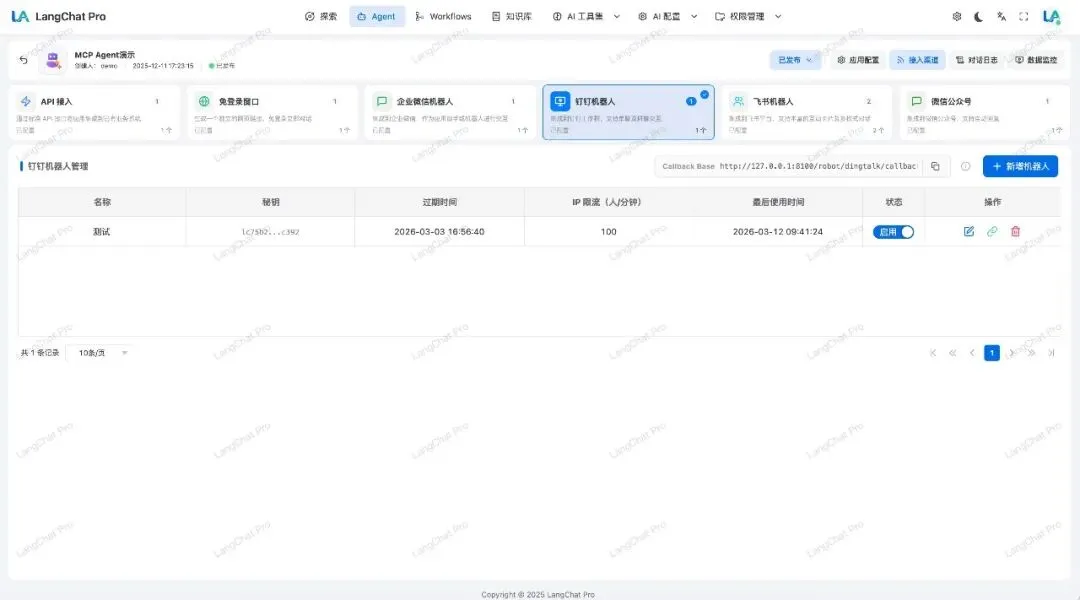This screenshot has height=600, width=1080.
Task: Open the 对话日志 tab
Action: tap(977, 60)
